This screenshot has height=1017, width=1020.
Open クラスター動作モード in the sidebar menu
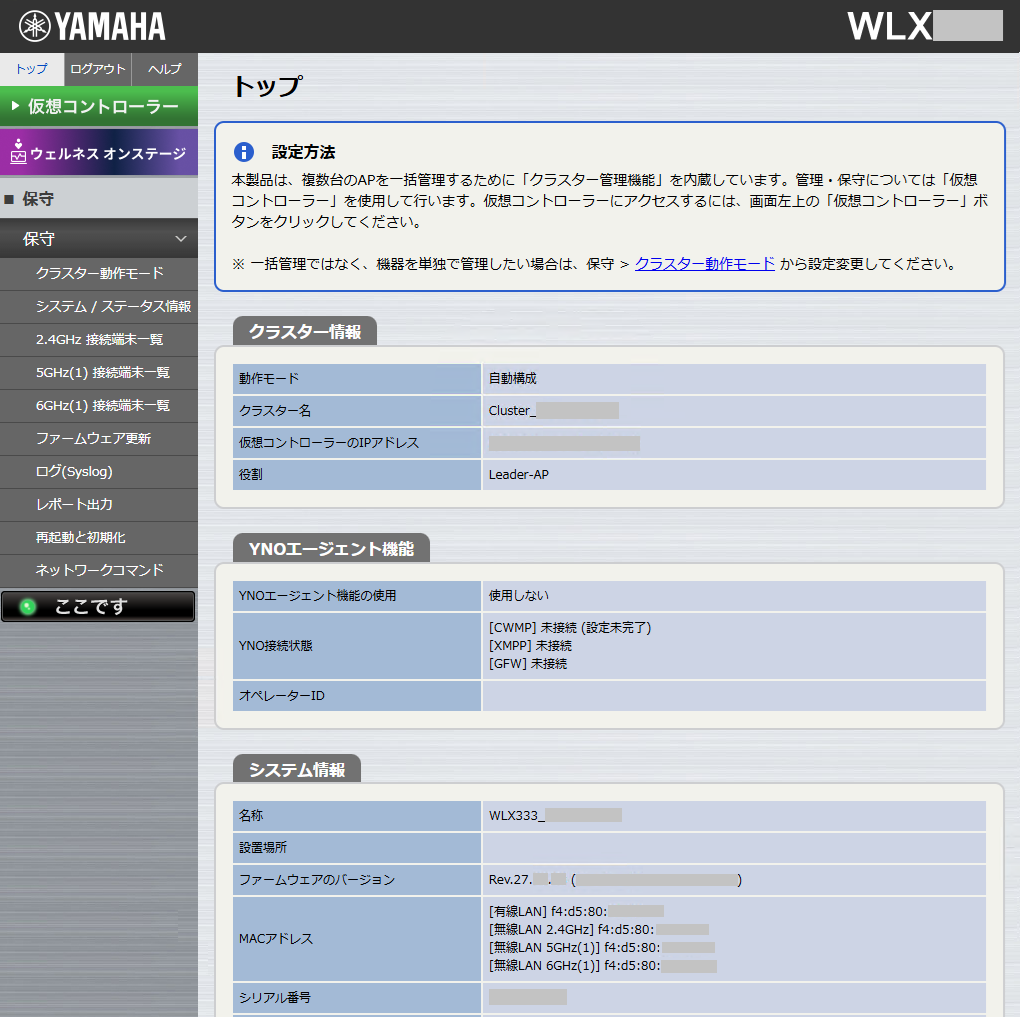pyautogui.click(x=99, y=273)
